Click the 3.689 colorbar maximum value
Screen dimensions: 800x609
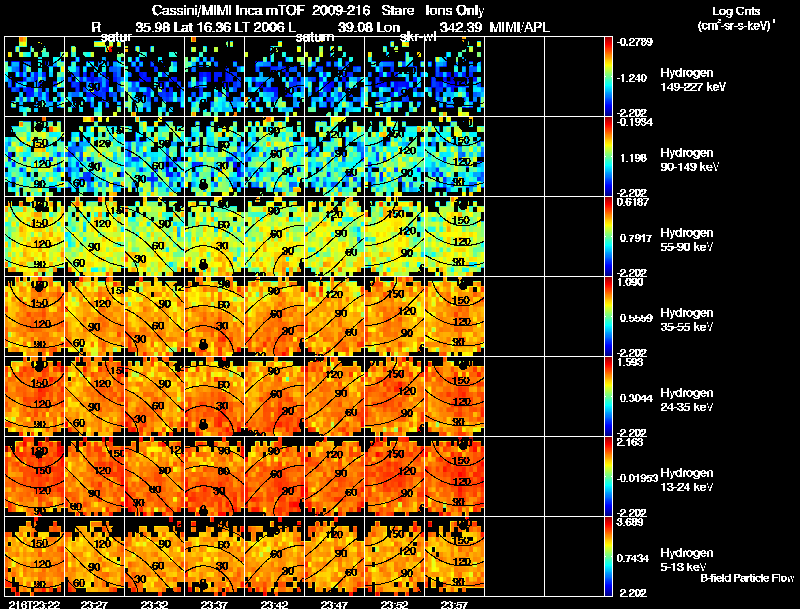[630, 522]
